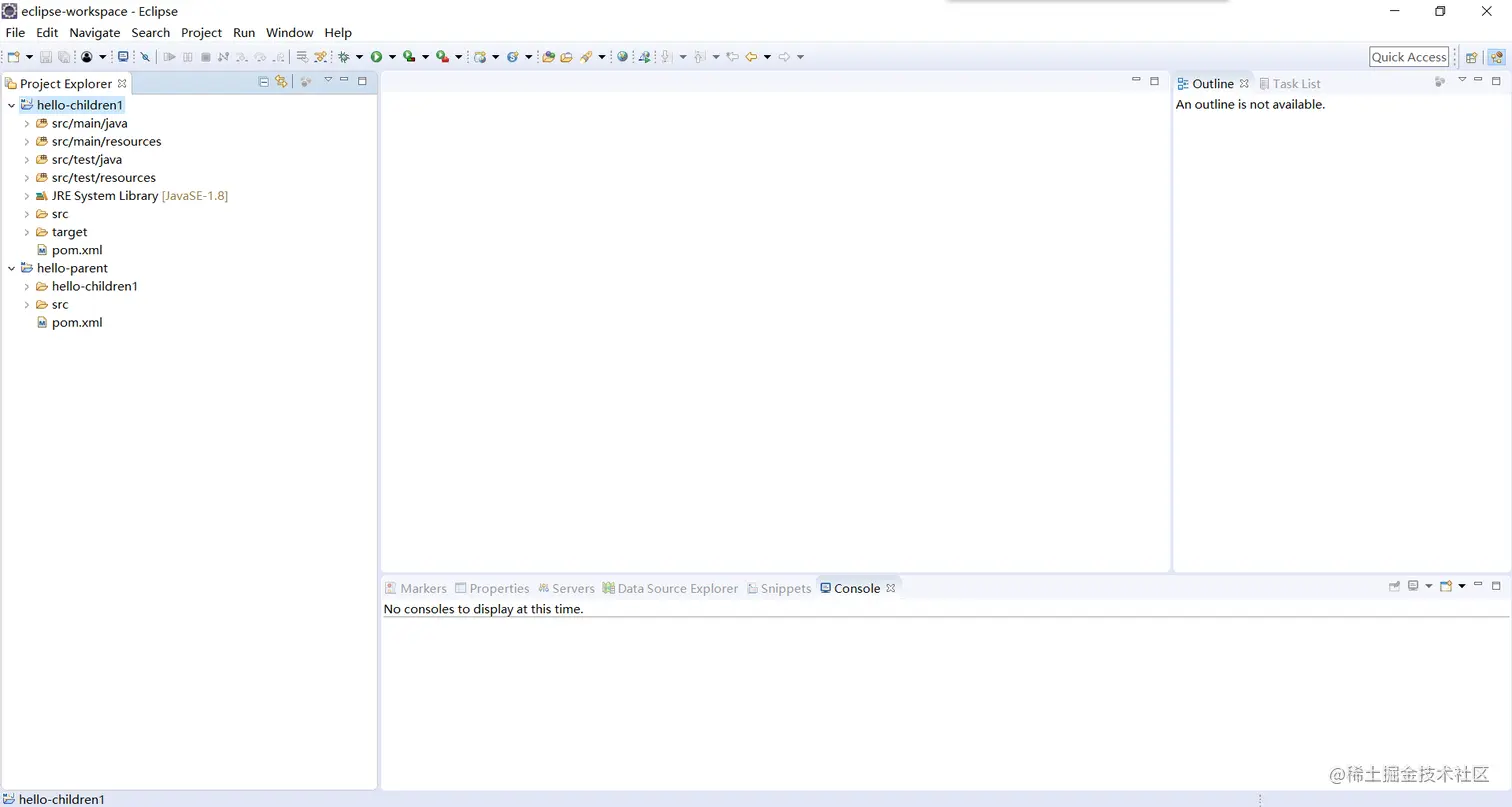Image resolution: width=1512 pixels, height=807 pixels.
Task: Switch to the Markers tab
Action: (x=416, y=588)
